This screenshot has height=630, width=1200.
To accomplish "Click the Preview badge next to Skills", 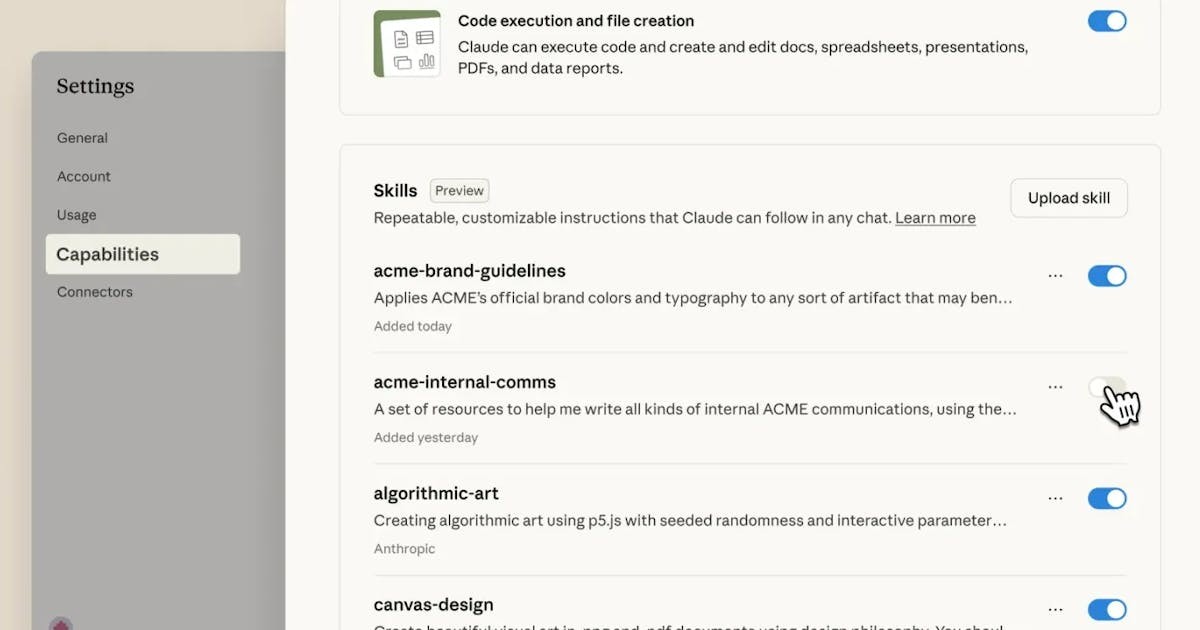I will click(x=459, y=191).
